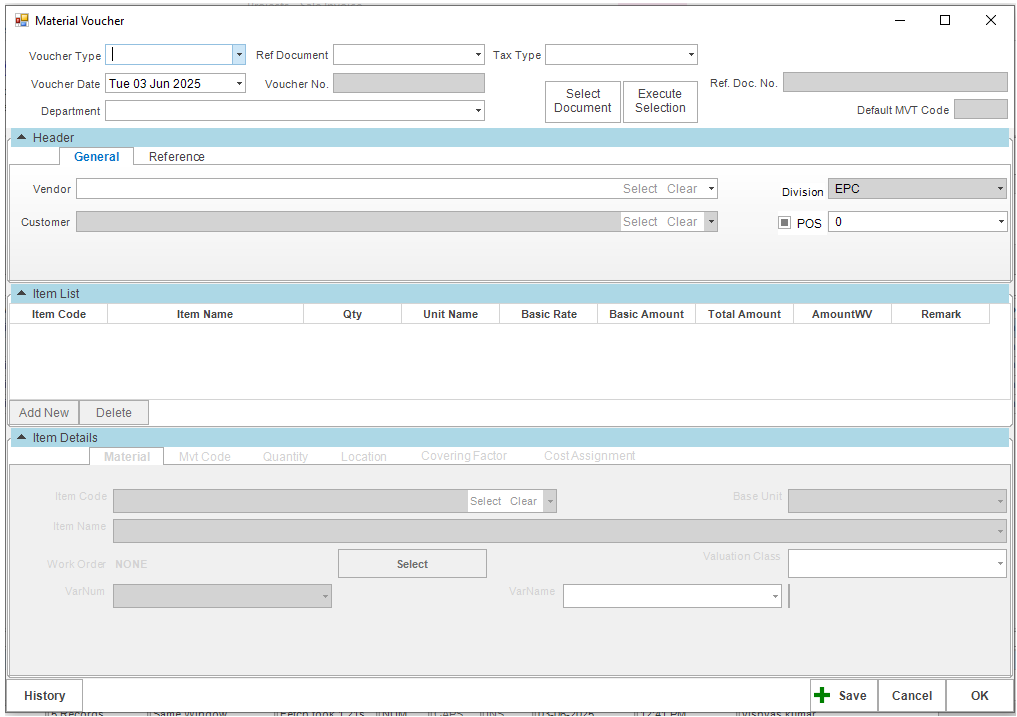Image resolution: width=1017 pixels, height=717 pixels.
Task: Click the Select Document button
Action: pos(582,101)
